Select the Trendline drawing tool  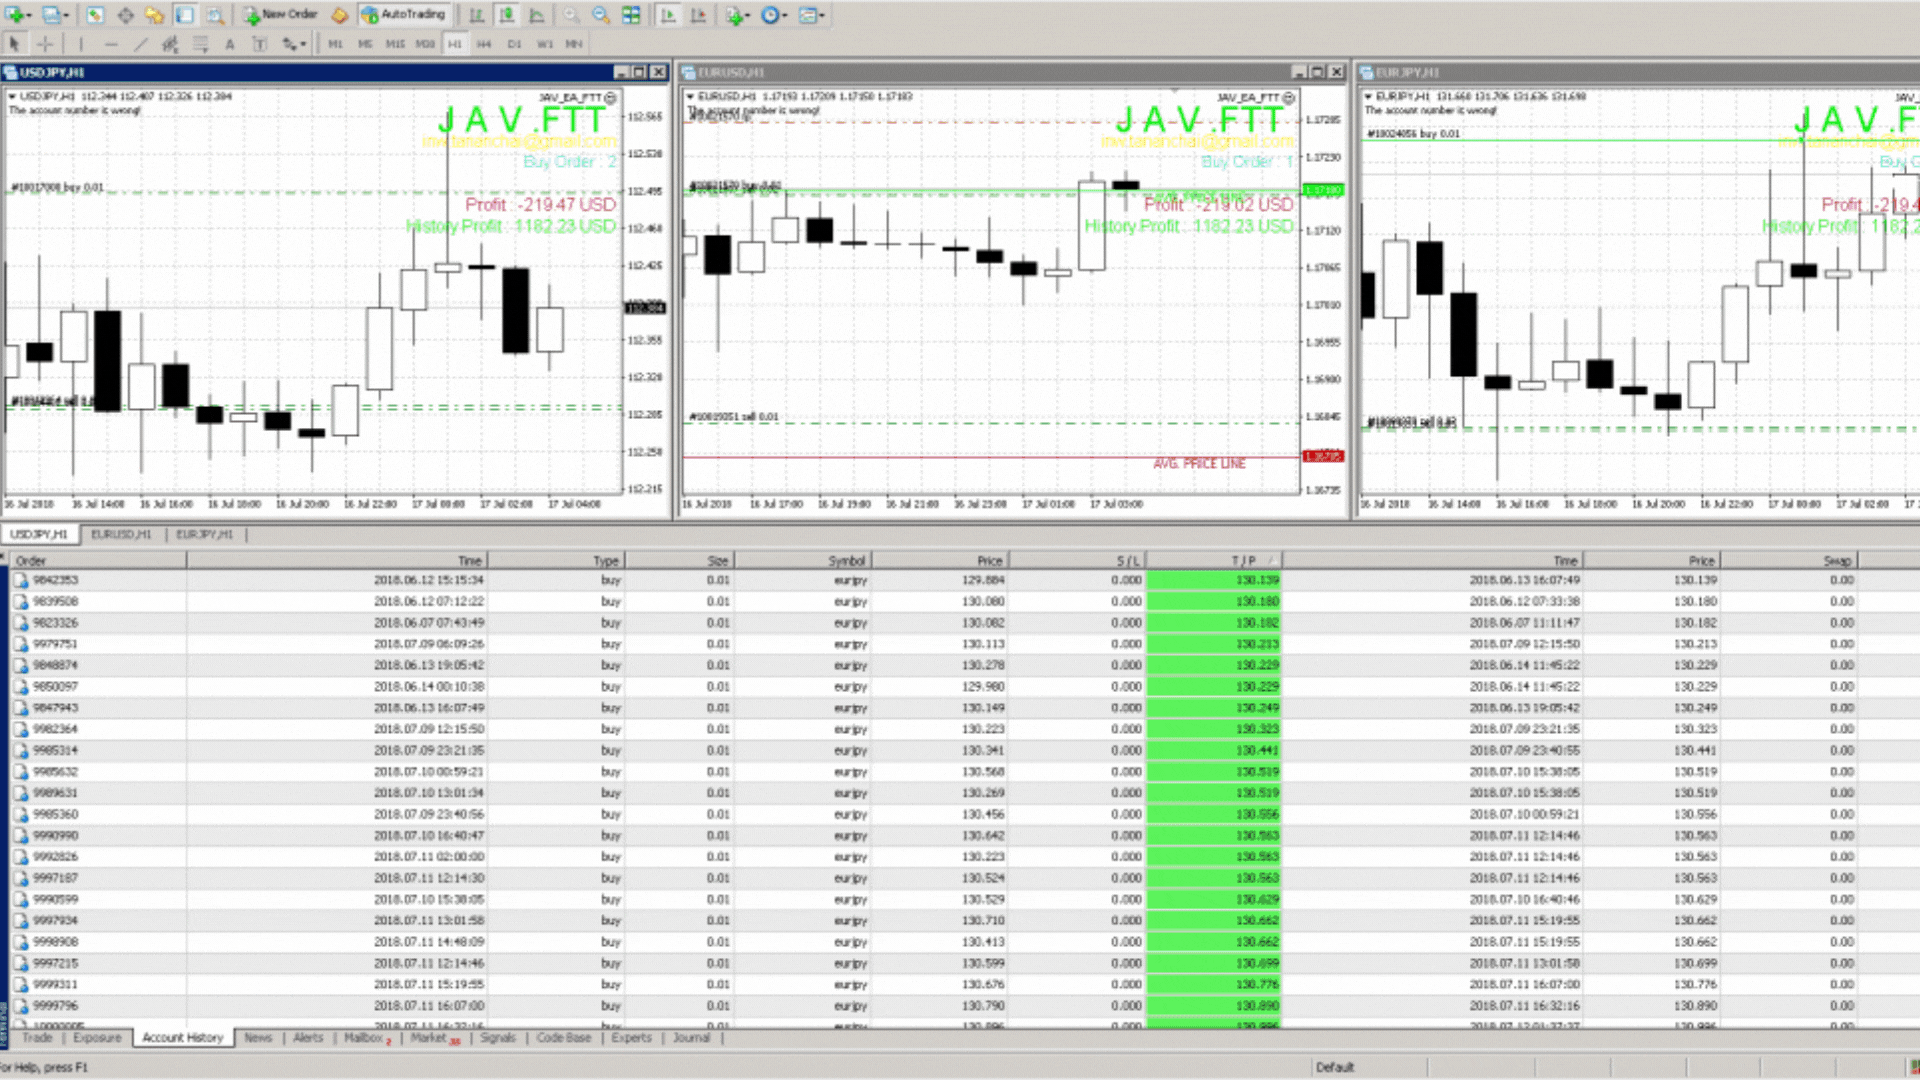click(x=140, y=44)
